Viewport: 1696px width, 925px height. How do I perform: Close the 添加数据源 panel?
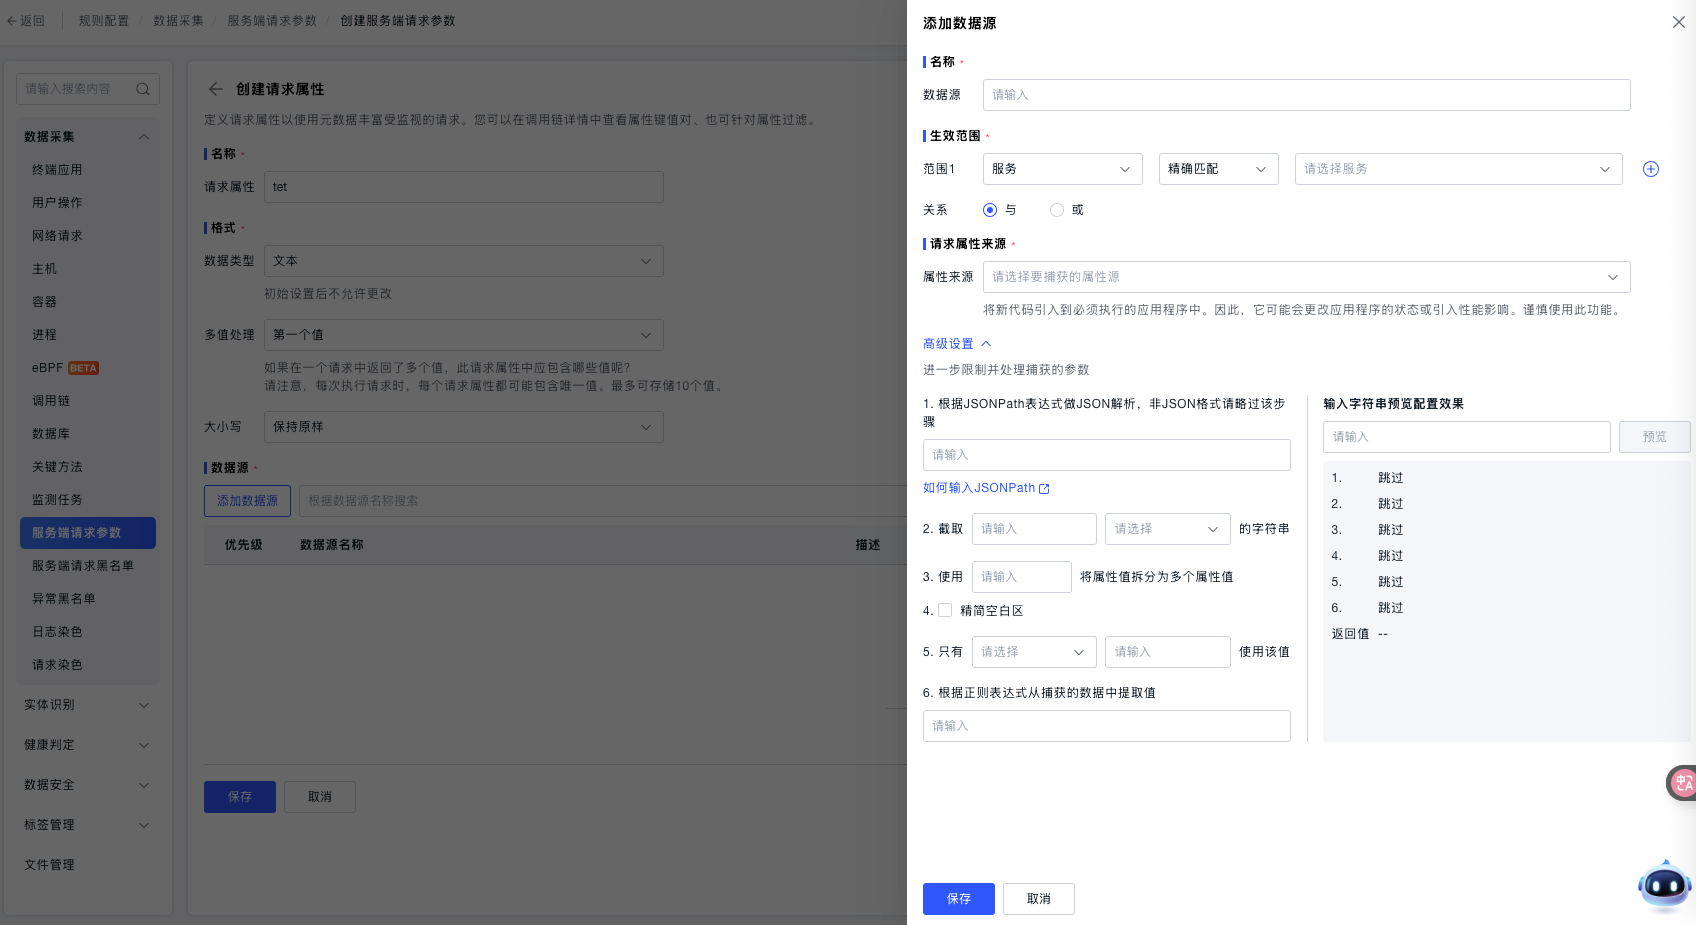[x=1678, y=22]
